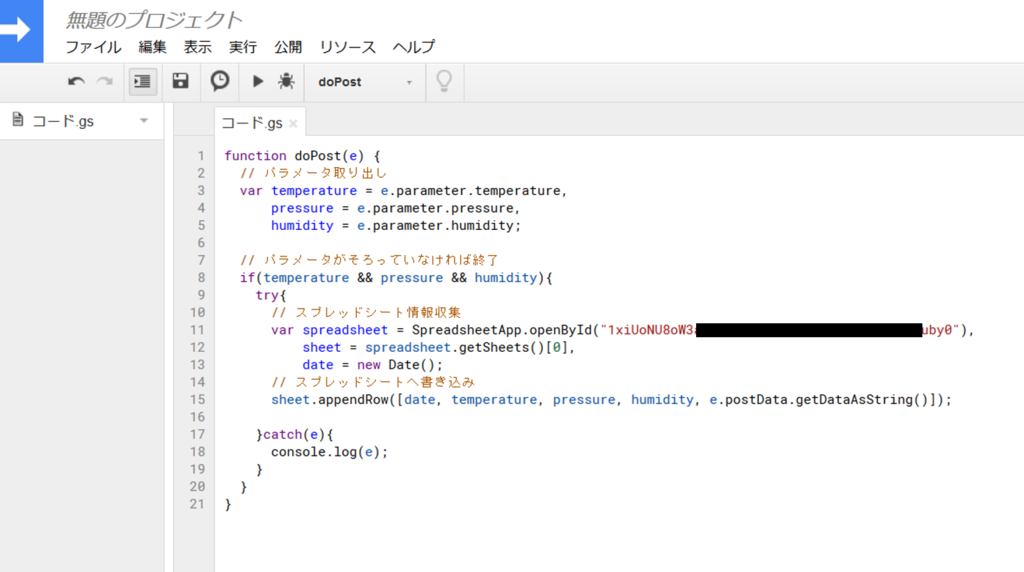Open the リソース menu
Viewport: 1024px width, 572px height.
click(347, 47)
